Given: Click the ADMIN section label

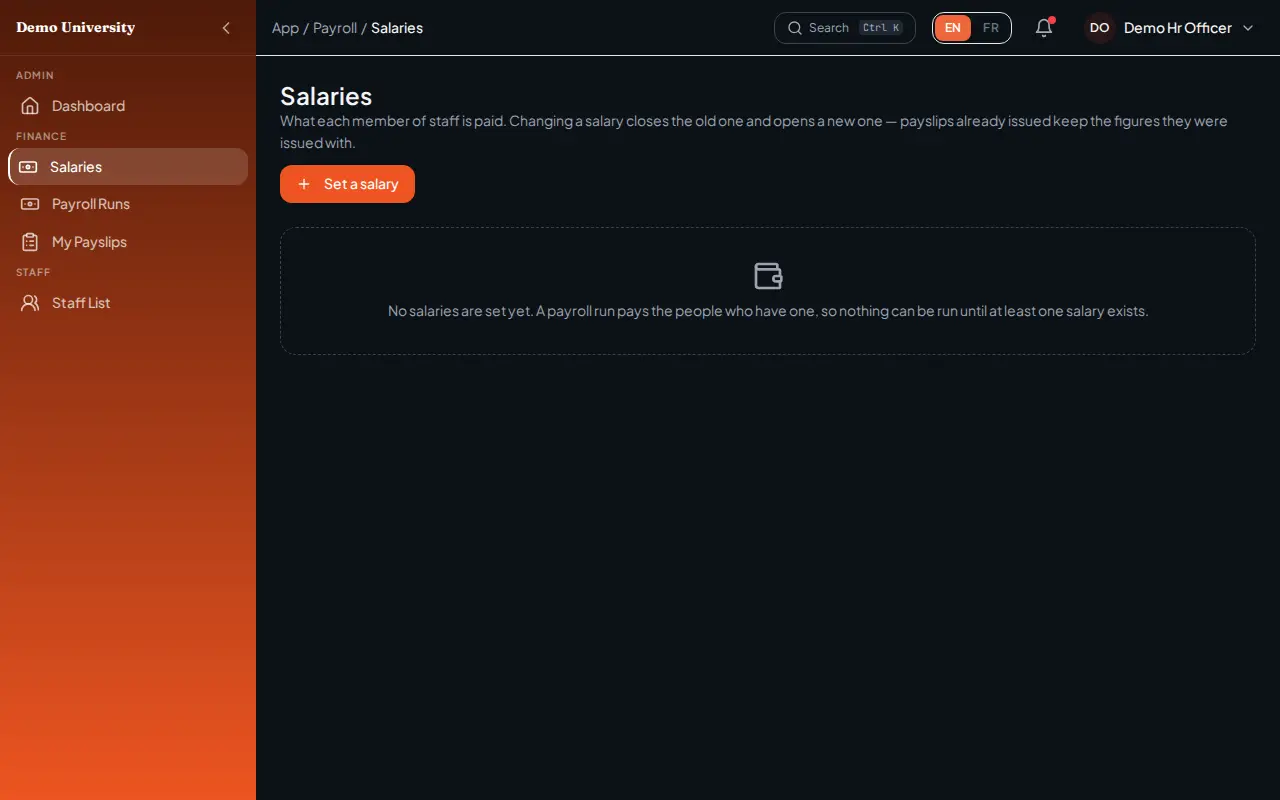Looking at the screenshot, I should pos(35,75).
